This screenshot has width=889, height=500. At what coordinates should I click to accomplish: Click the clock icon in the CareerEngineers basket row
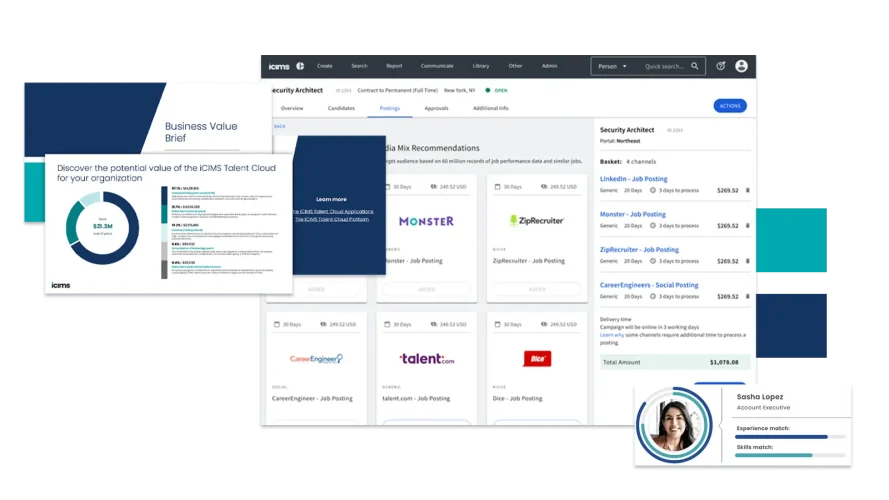tap(653, 296)
